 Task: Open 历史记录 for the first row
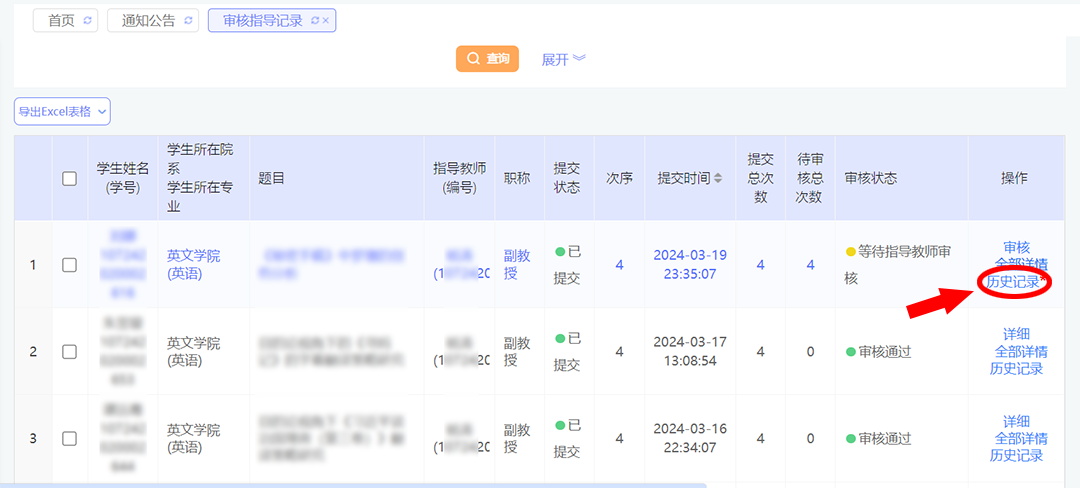(x=1013, y=282)
